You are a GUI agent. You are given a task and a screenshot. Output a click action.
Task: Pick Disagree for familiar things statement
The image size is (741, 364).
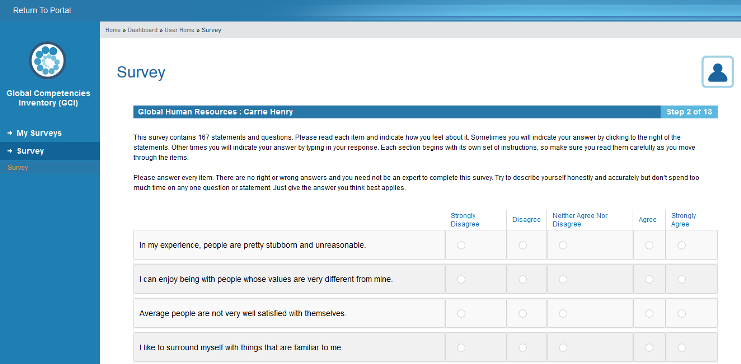(x=523, y=347)
